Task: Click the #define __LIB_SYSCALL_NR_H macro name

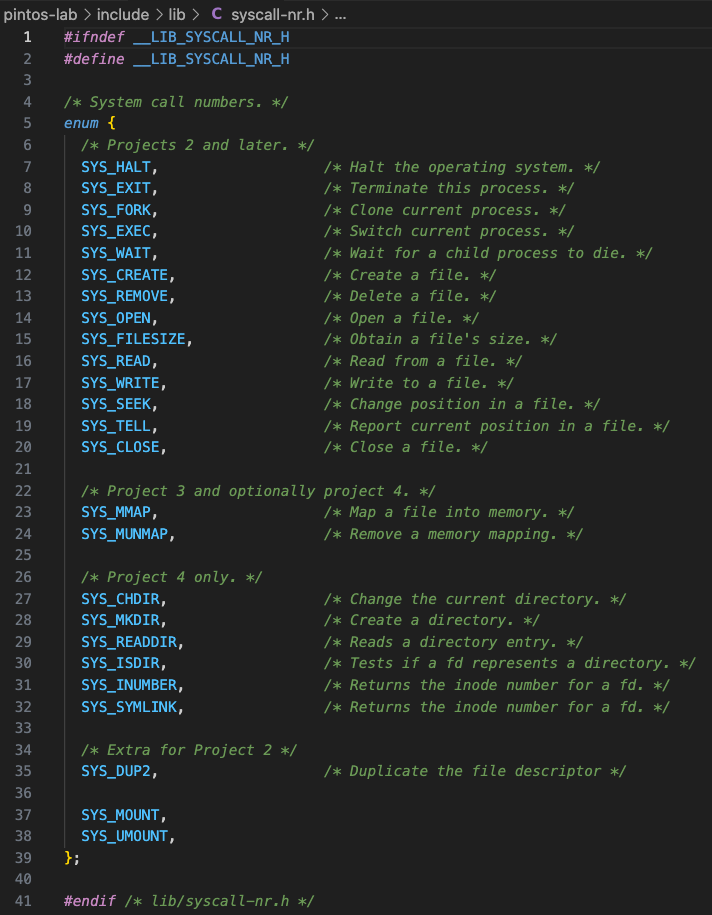Action: [x=211, y=59]
